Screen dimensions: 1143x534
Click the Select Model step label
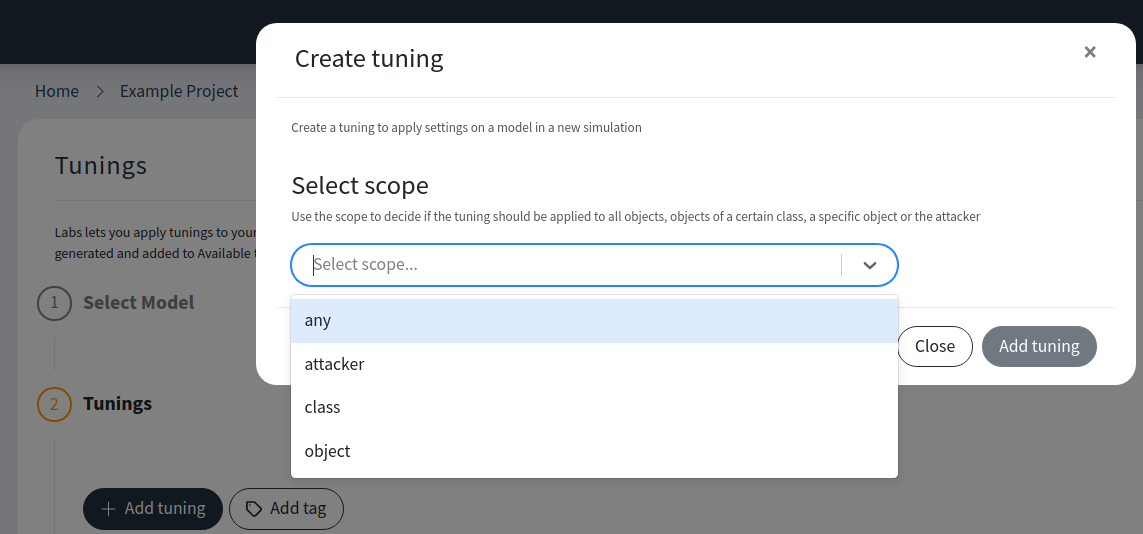click(139, 302)
